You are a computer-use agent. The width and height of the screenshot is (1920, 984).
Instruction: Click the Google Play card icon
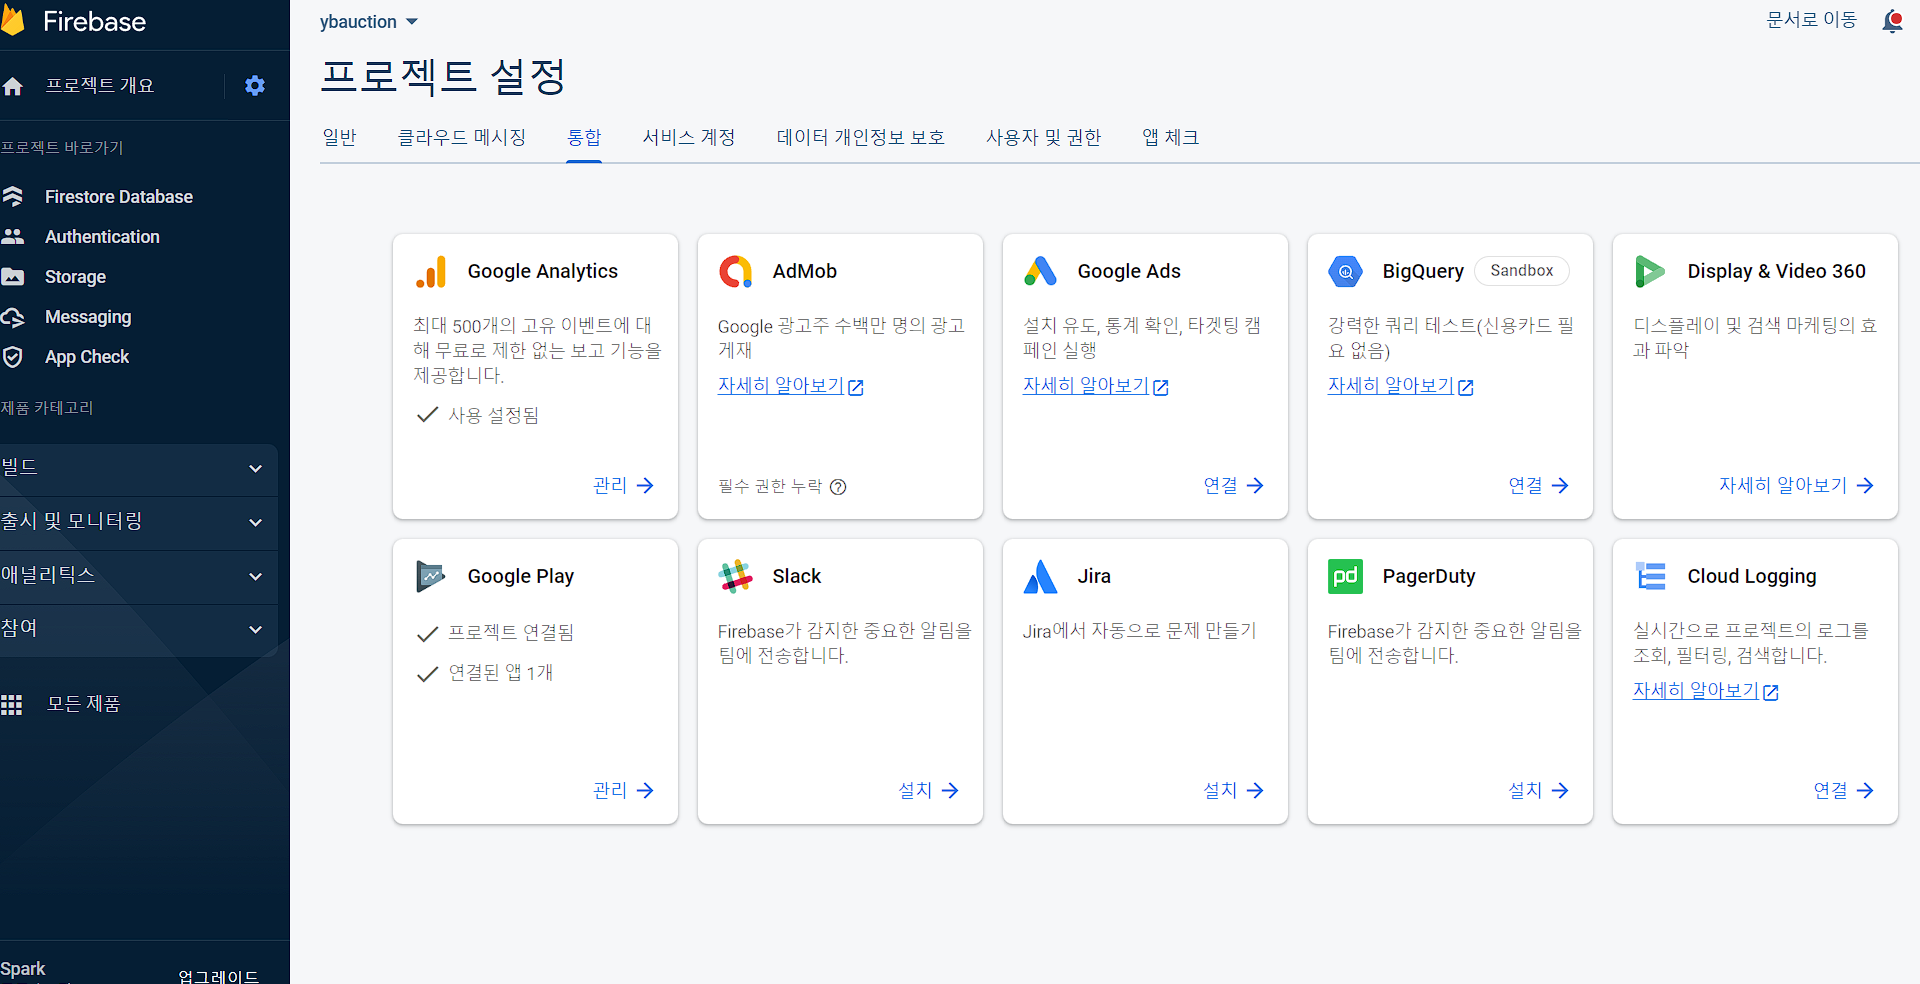tap(431, 576)
